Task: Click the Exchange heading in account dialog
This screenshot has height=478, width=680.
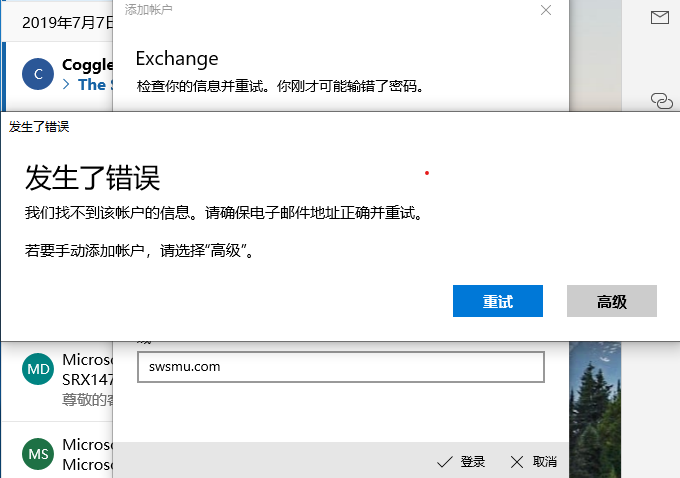Action: [177, 59]
